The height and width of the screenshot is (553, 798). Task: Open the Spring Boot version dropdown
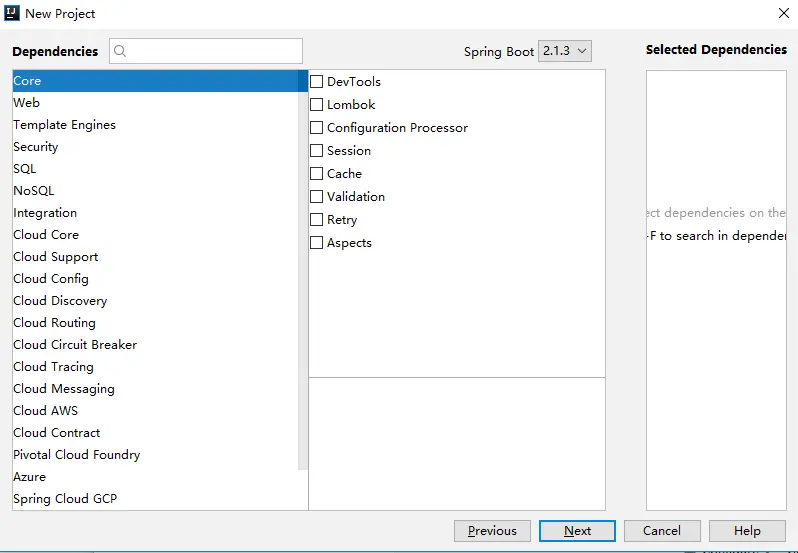[x=564, y=51]
